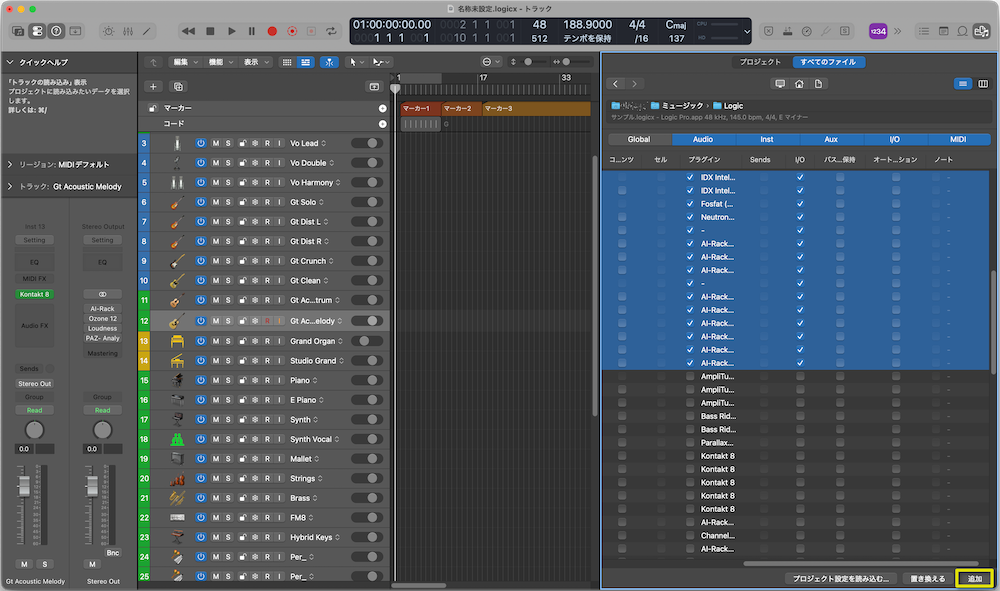Select the Global filter tab

[x=639, y=139]
